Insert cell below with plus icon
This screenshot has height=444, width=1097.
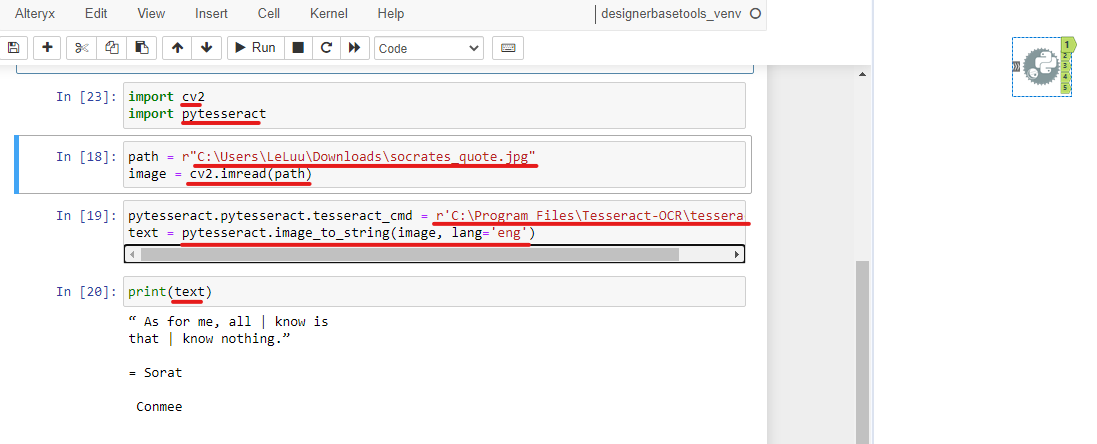48,48
